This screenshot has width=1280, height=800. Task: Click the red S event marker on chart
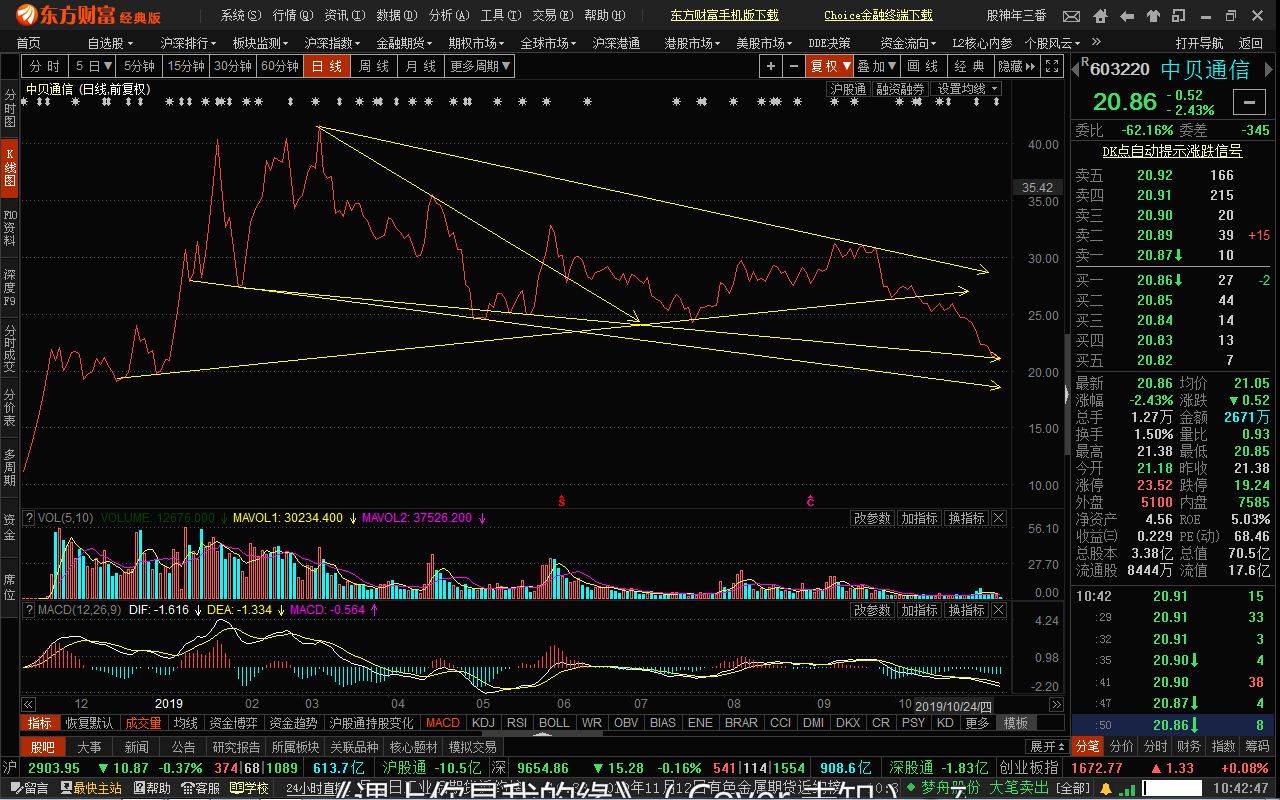pyautogui.click(x=562, y=501)
